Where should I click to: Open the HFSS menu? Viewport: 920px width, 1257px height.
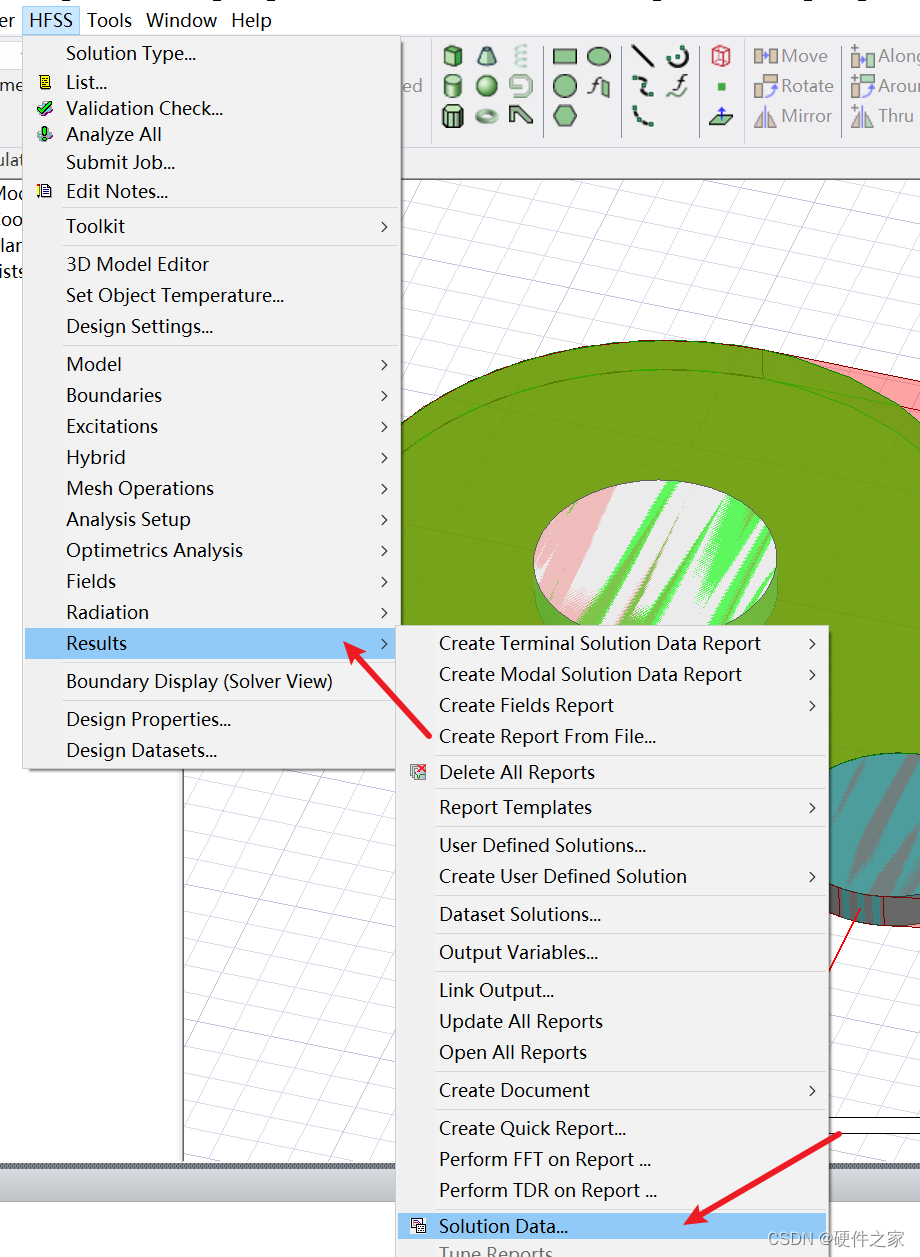point(51,20)
